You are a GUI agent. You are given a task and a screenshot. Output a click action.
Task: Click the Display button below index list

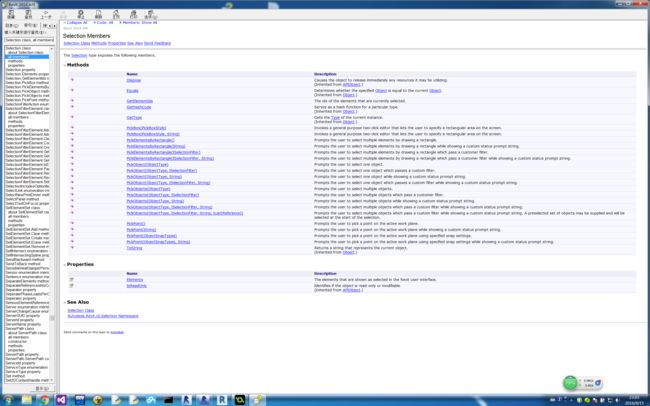(x=42, y=389)
